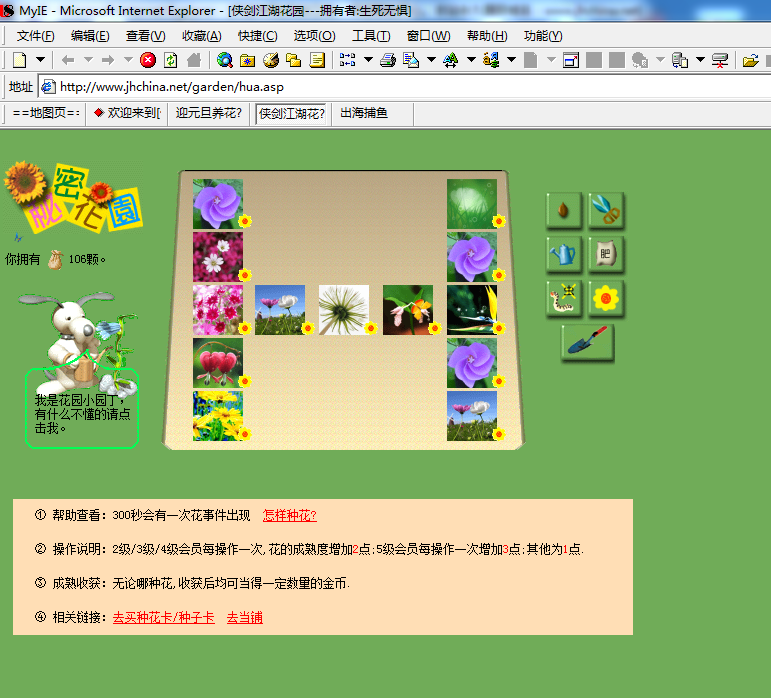
Task: Select the shovel digging tool
Action: (x=588, y=342)
